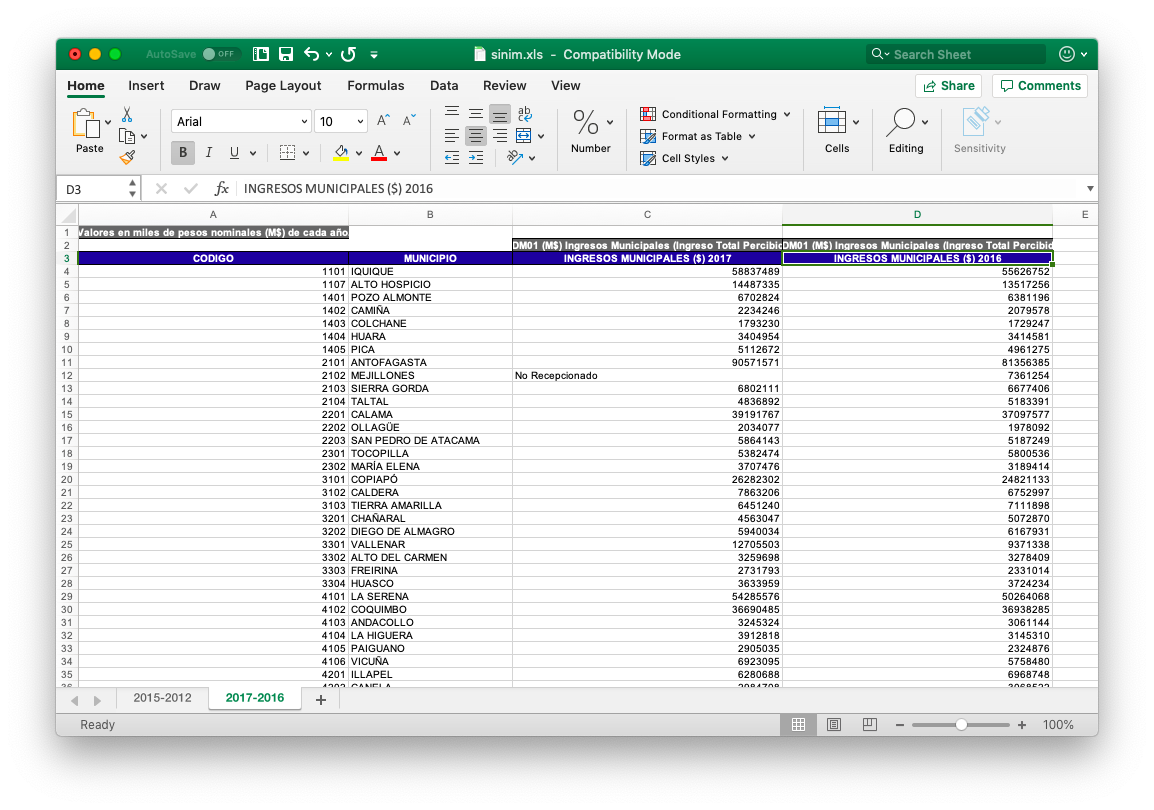The width and height of the screenshot is (1154, 810).
Task: Toggle Bold formatting
Action: click(x=183, y=153)
